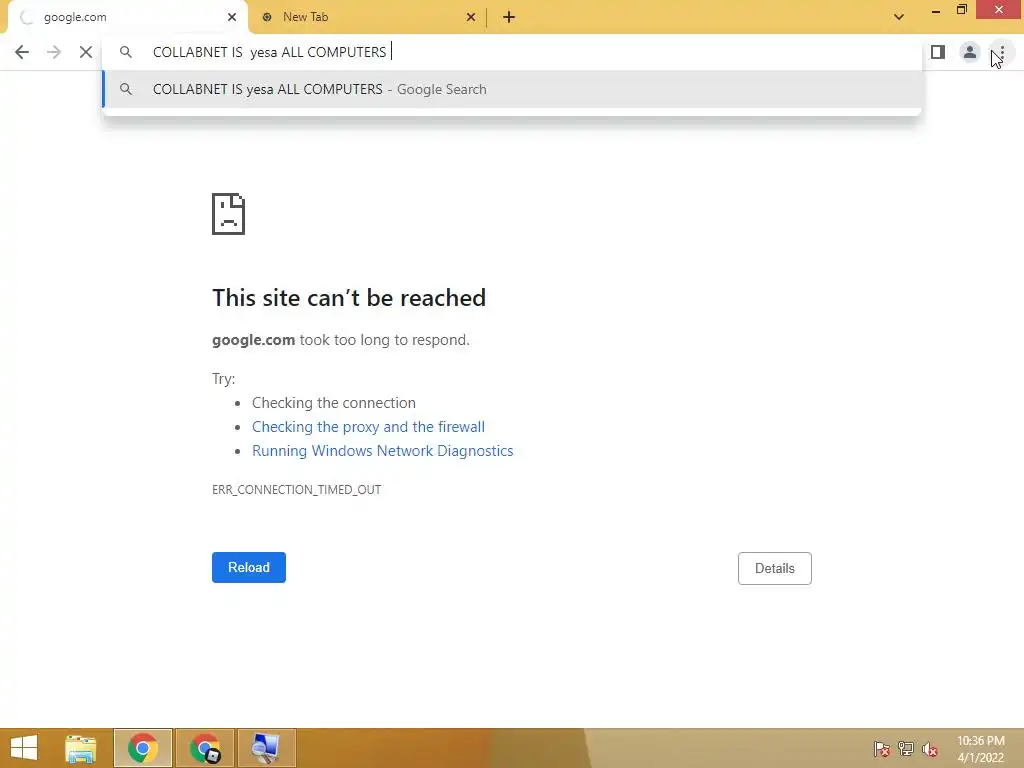Stop loading the page
This screenshot has width=1024, height=768.
(86, 52)
